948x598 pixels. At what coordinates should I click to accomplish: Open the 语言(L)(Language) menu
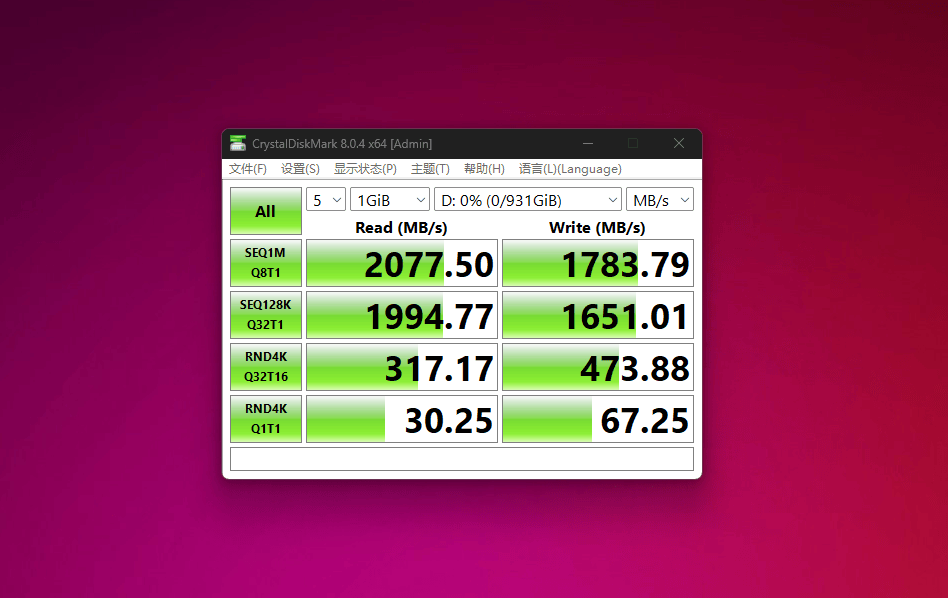pyautogui.click(x=570, y=169)
